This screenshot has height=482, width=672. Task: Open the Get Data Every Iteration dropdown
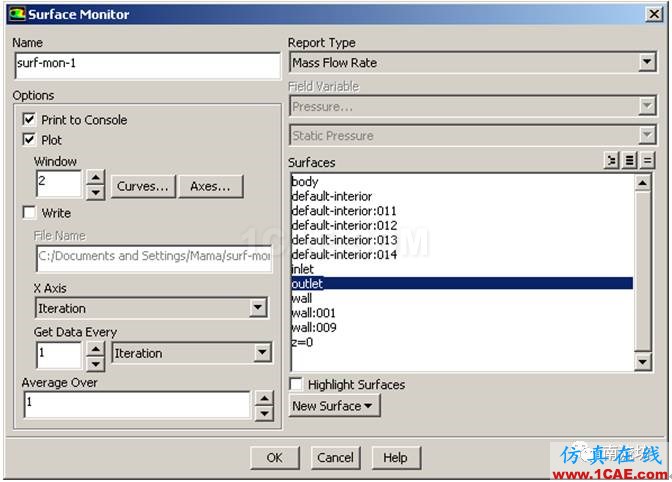tap(262, 353)
